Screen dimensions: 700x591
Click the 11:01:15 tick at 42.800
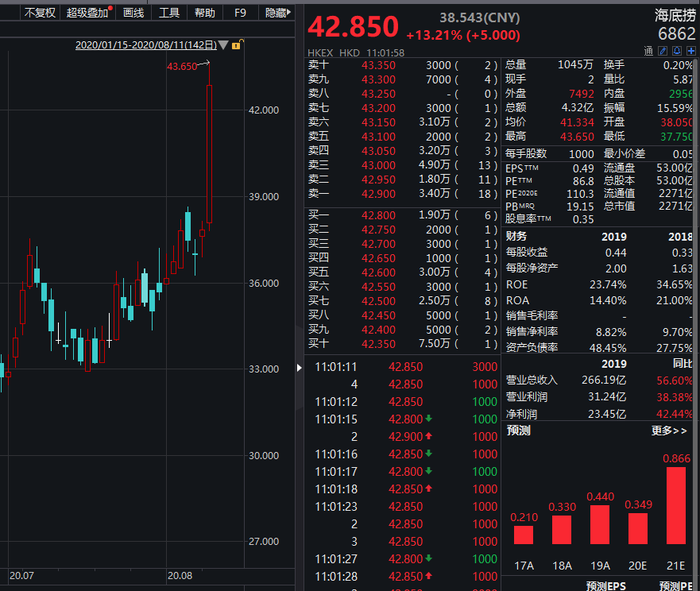[403, 419]
